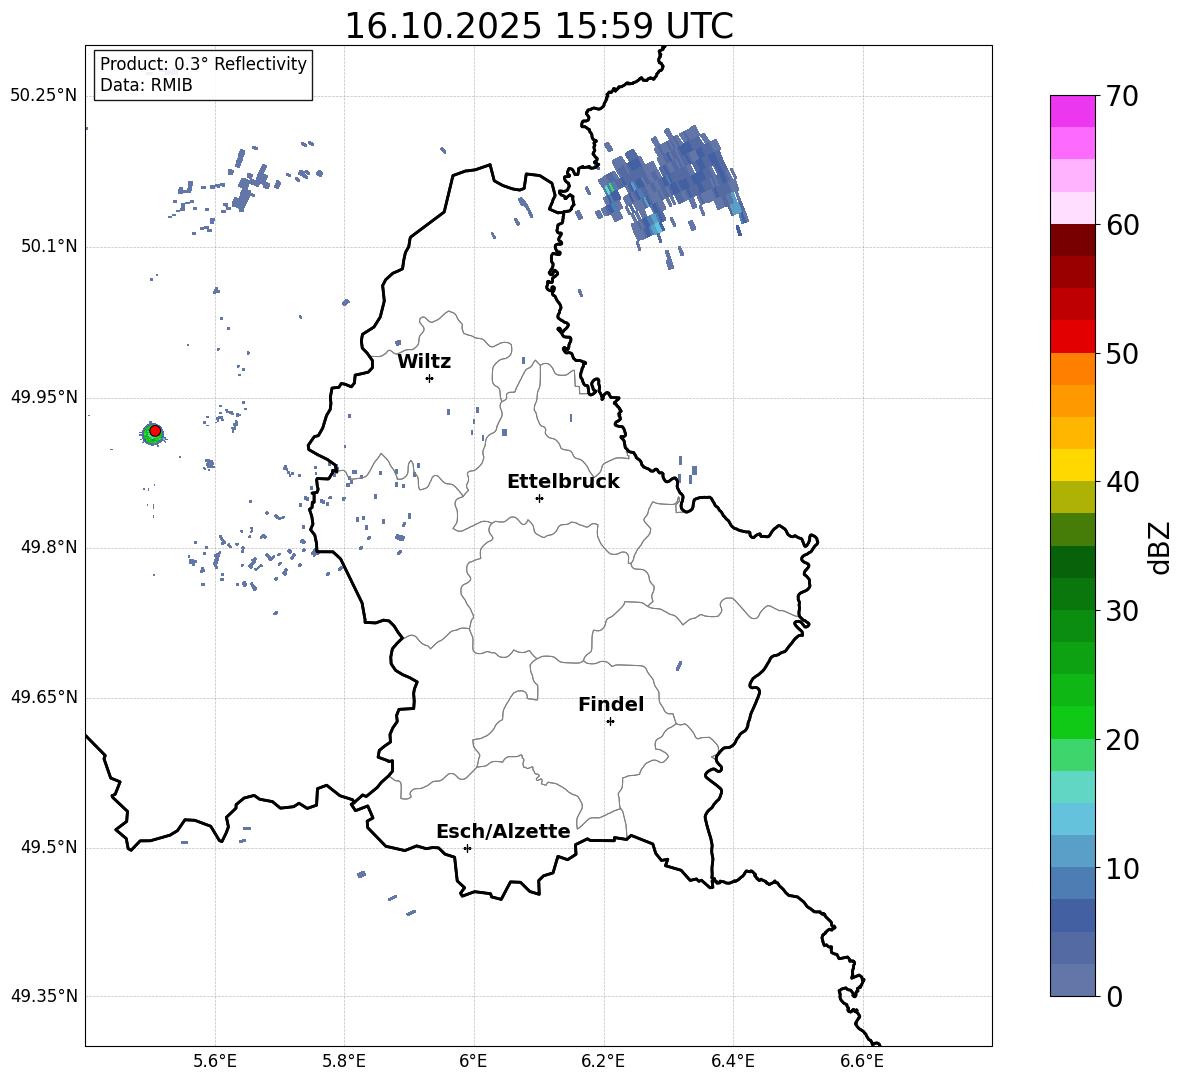Viewport: 1184px width, 1081px height.
Task: Select the Wiltz station label
Action: pyautogui.click(x=424, y=362)
